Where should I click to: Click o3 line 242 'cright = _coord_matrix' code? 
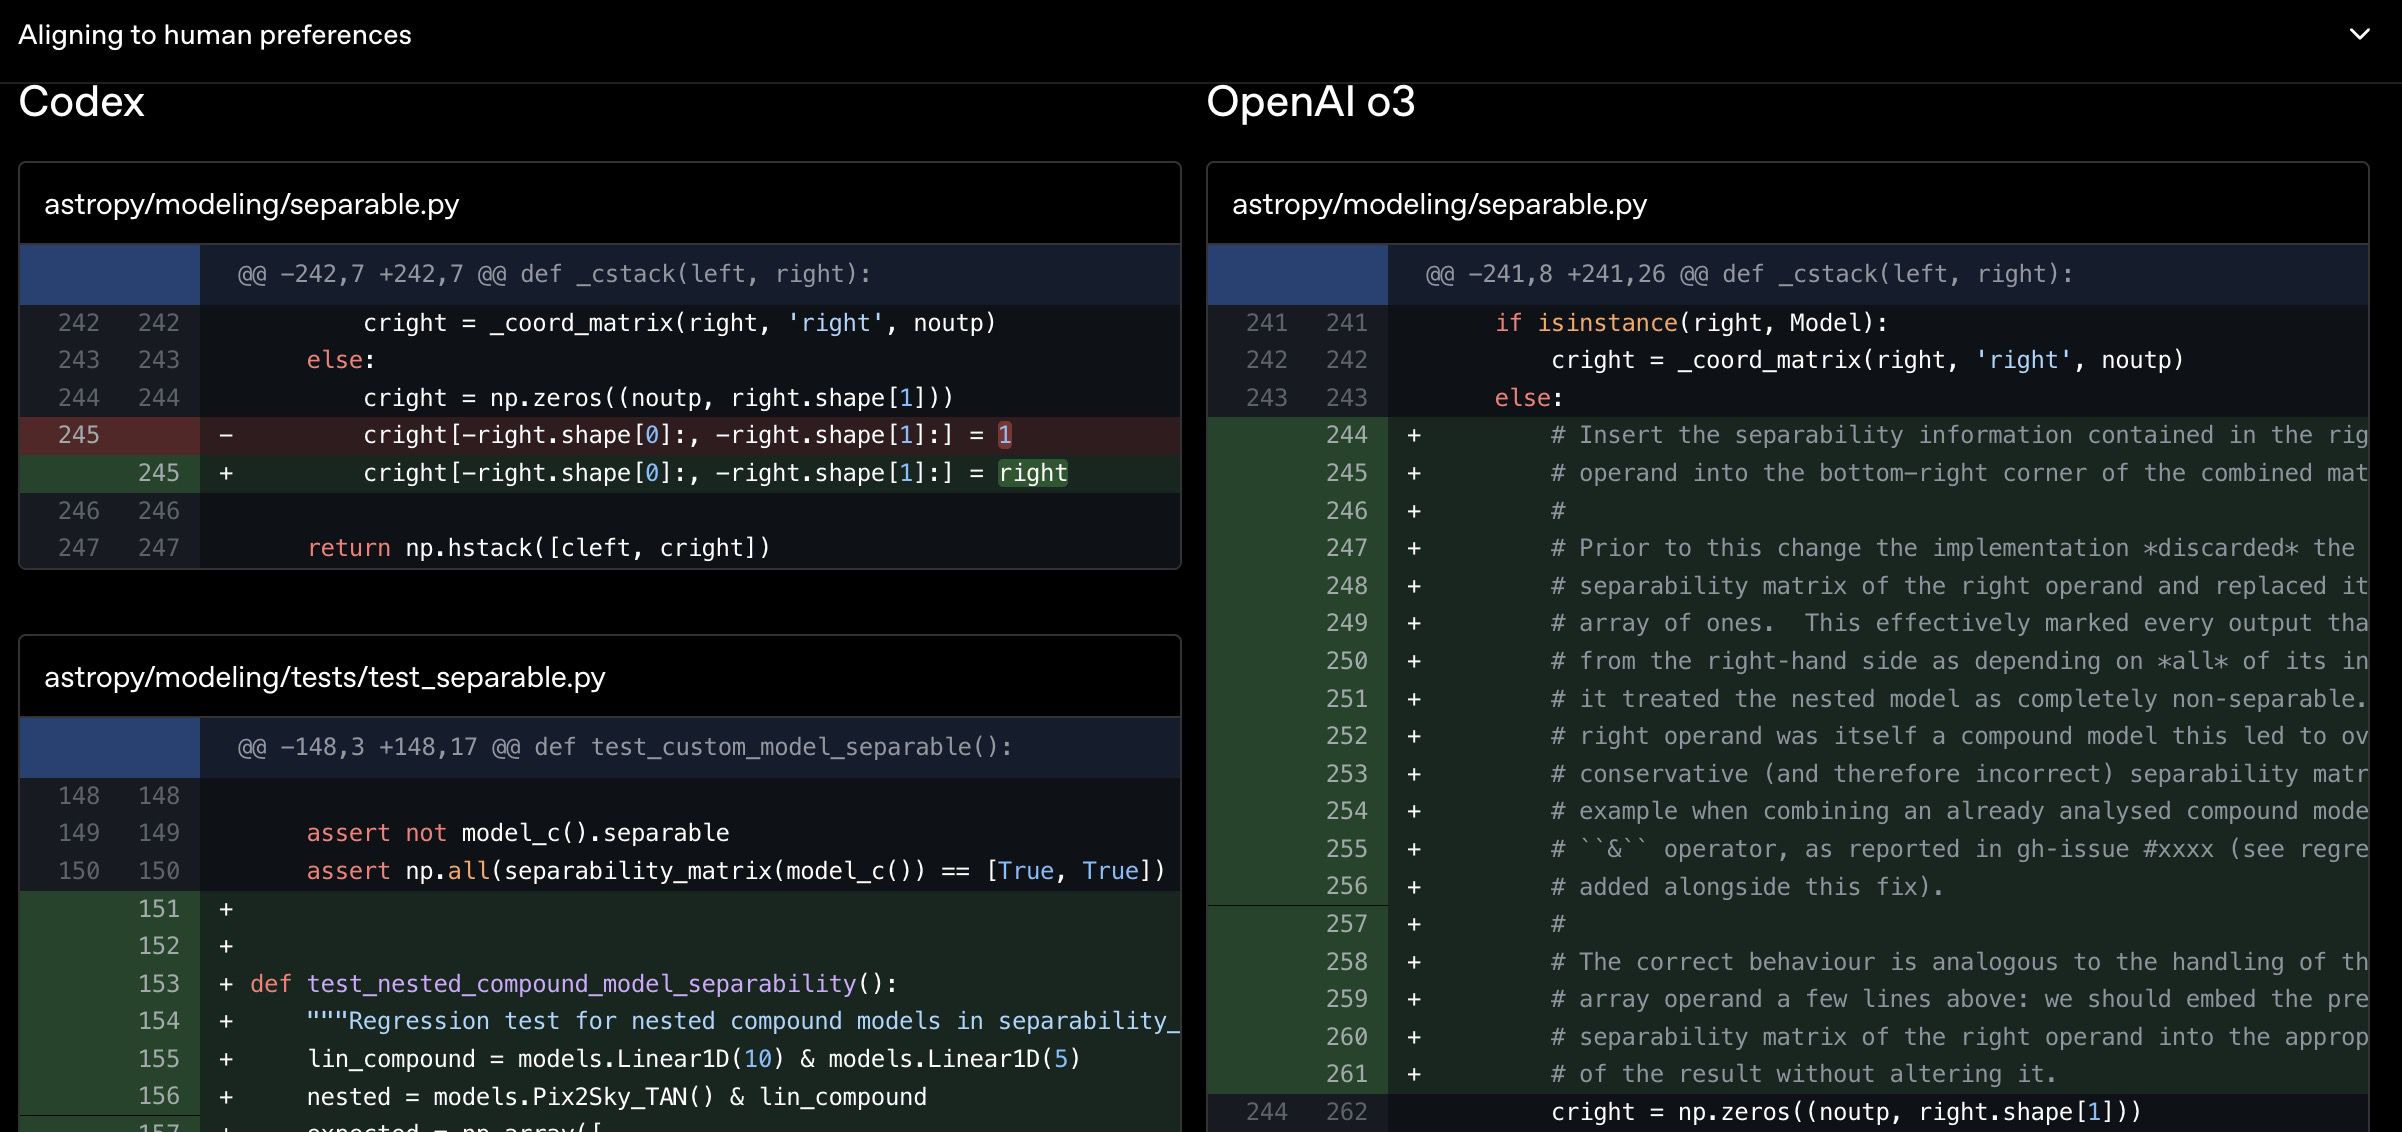(x=1867, y=360)
